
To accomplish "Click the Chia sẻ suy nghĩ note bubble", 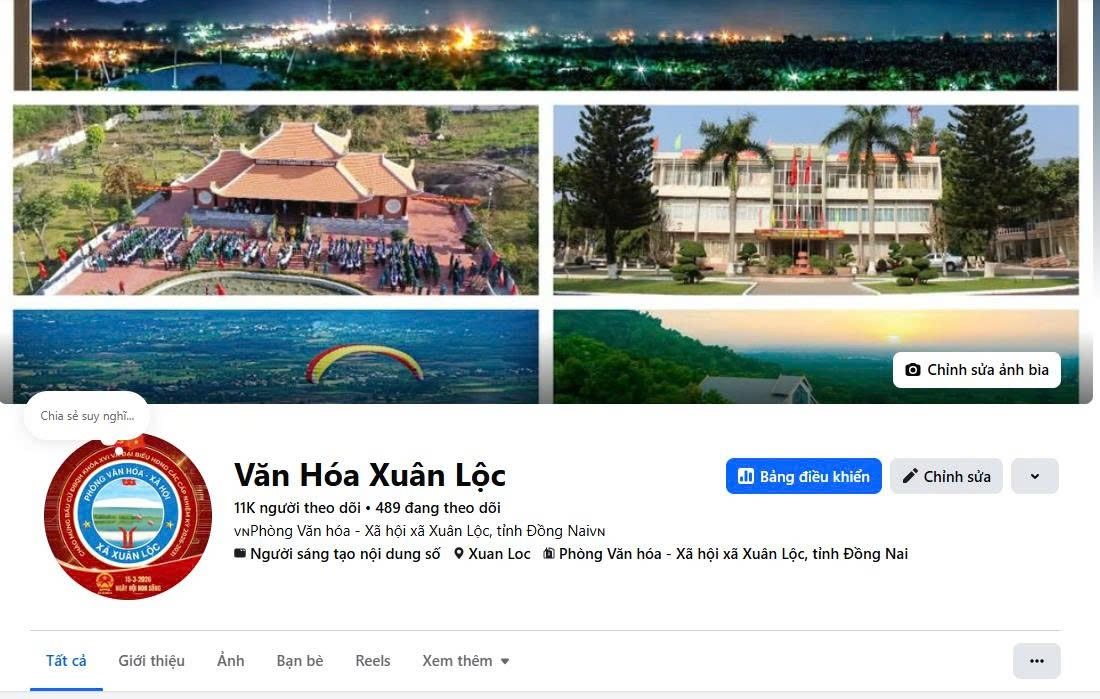I will 87,416.
